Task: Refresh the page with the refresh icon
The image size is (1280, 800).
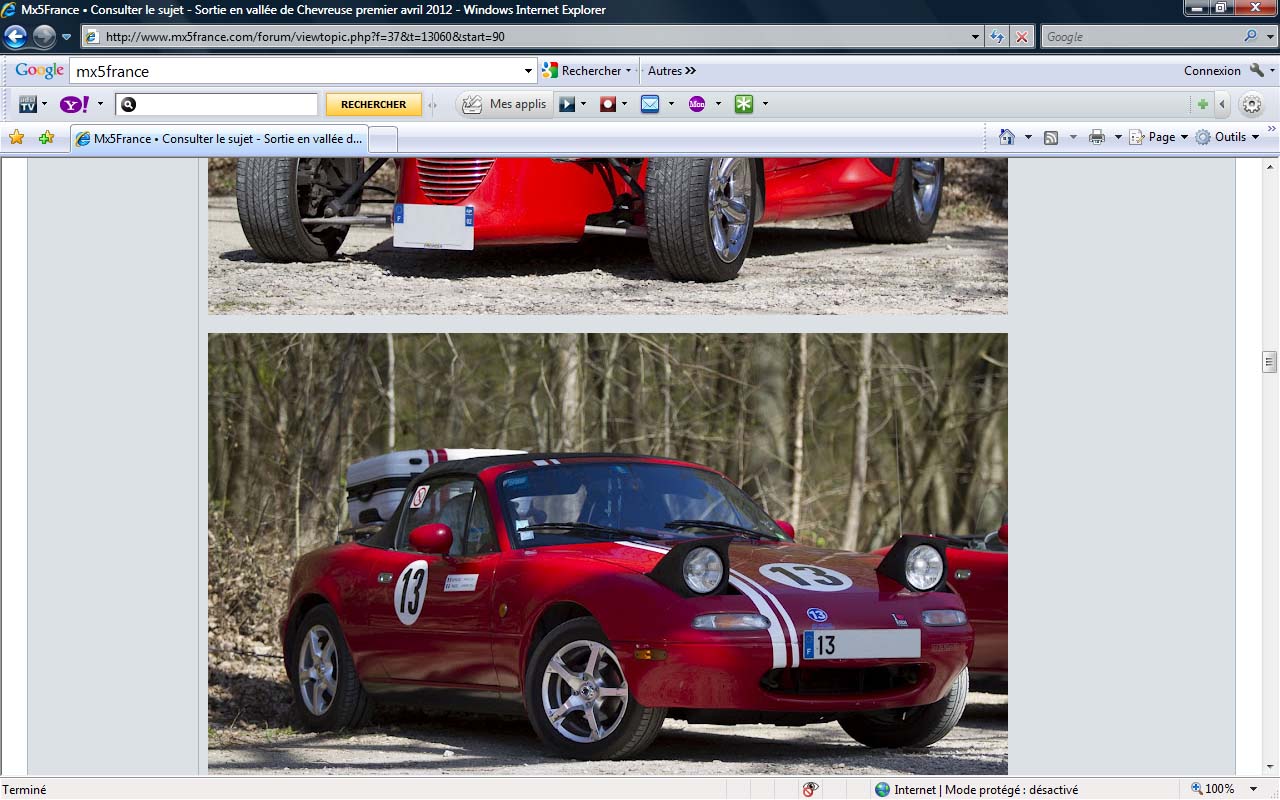Action: pyautogui.click(x=997, y=37)
